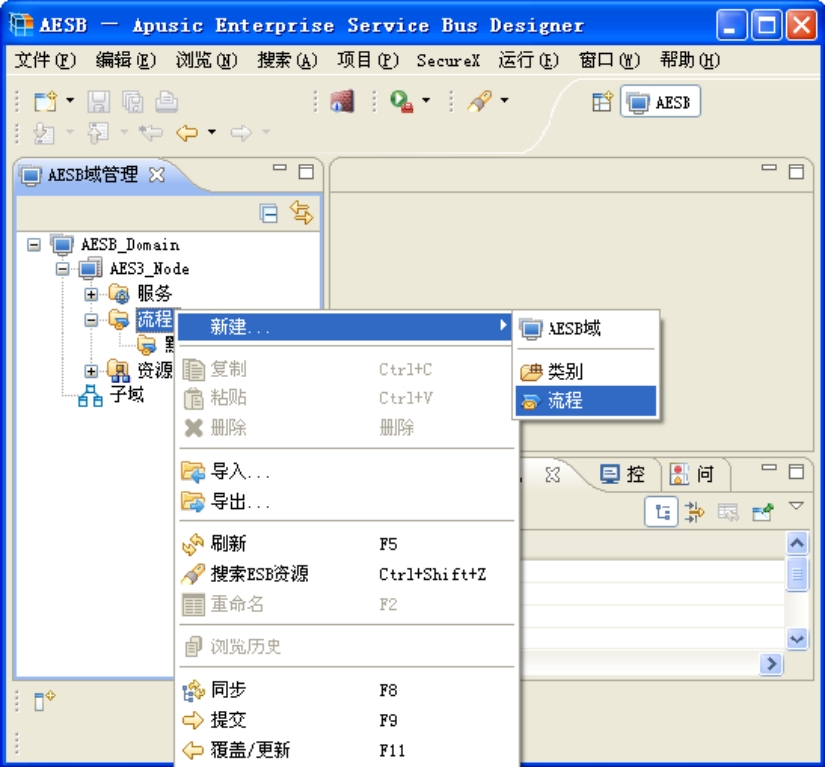The width and height of the screenshot is (825, 767).
Task: Open the bottom panel view menu triangle
Action: (x=797, y=506)
